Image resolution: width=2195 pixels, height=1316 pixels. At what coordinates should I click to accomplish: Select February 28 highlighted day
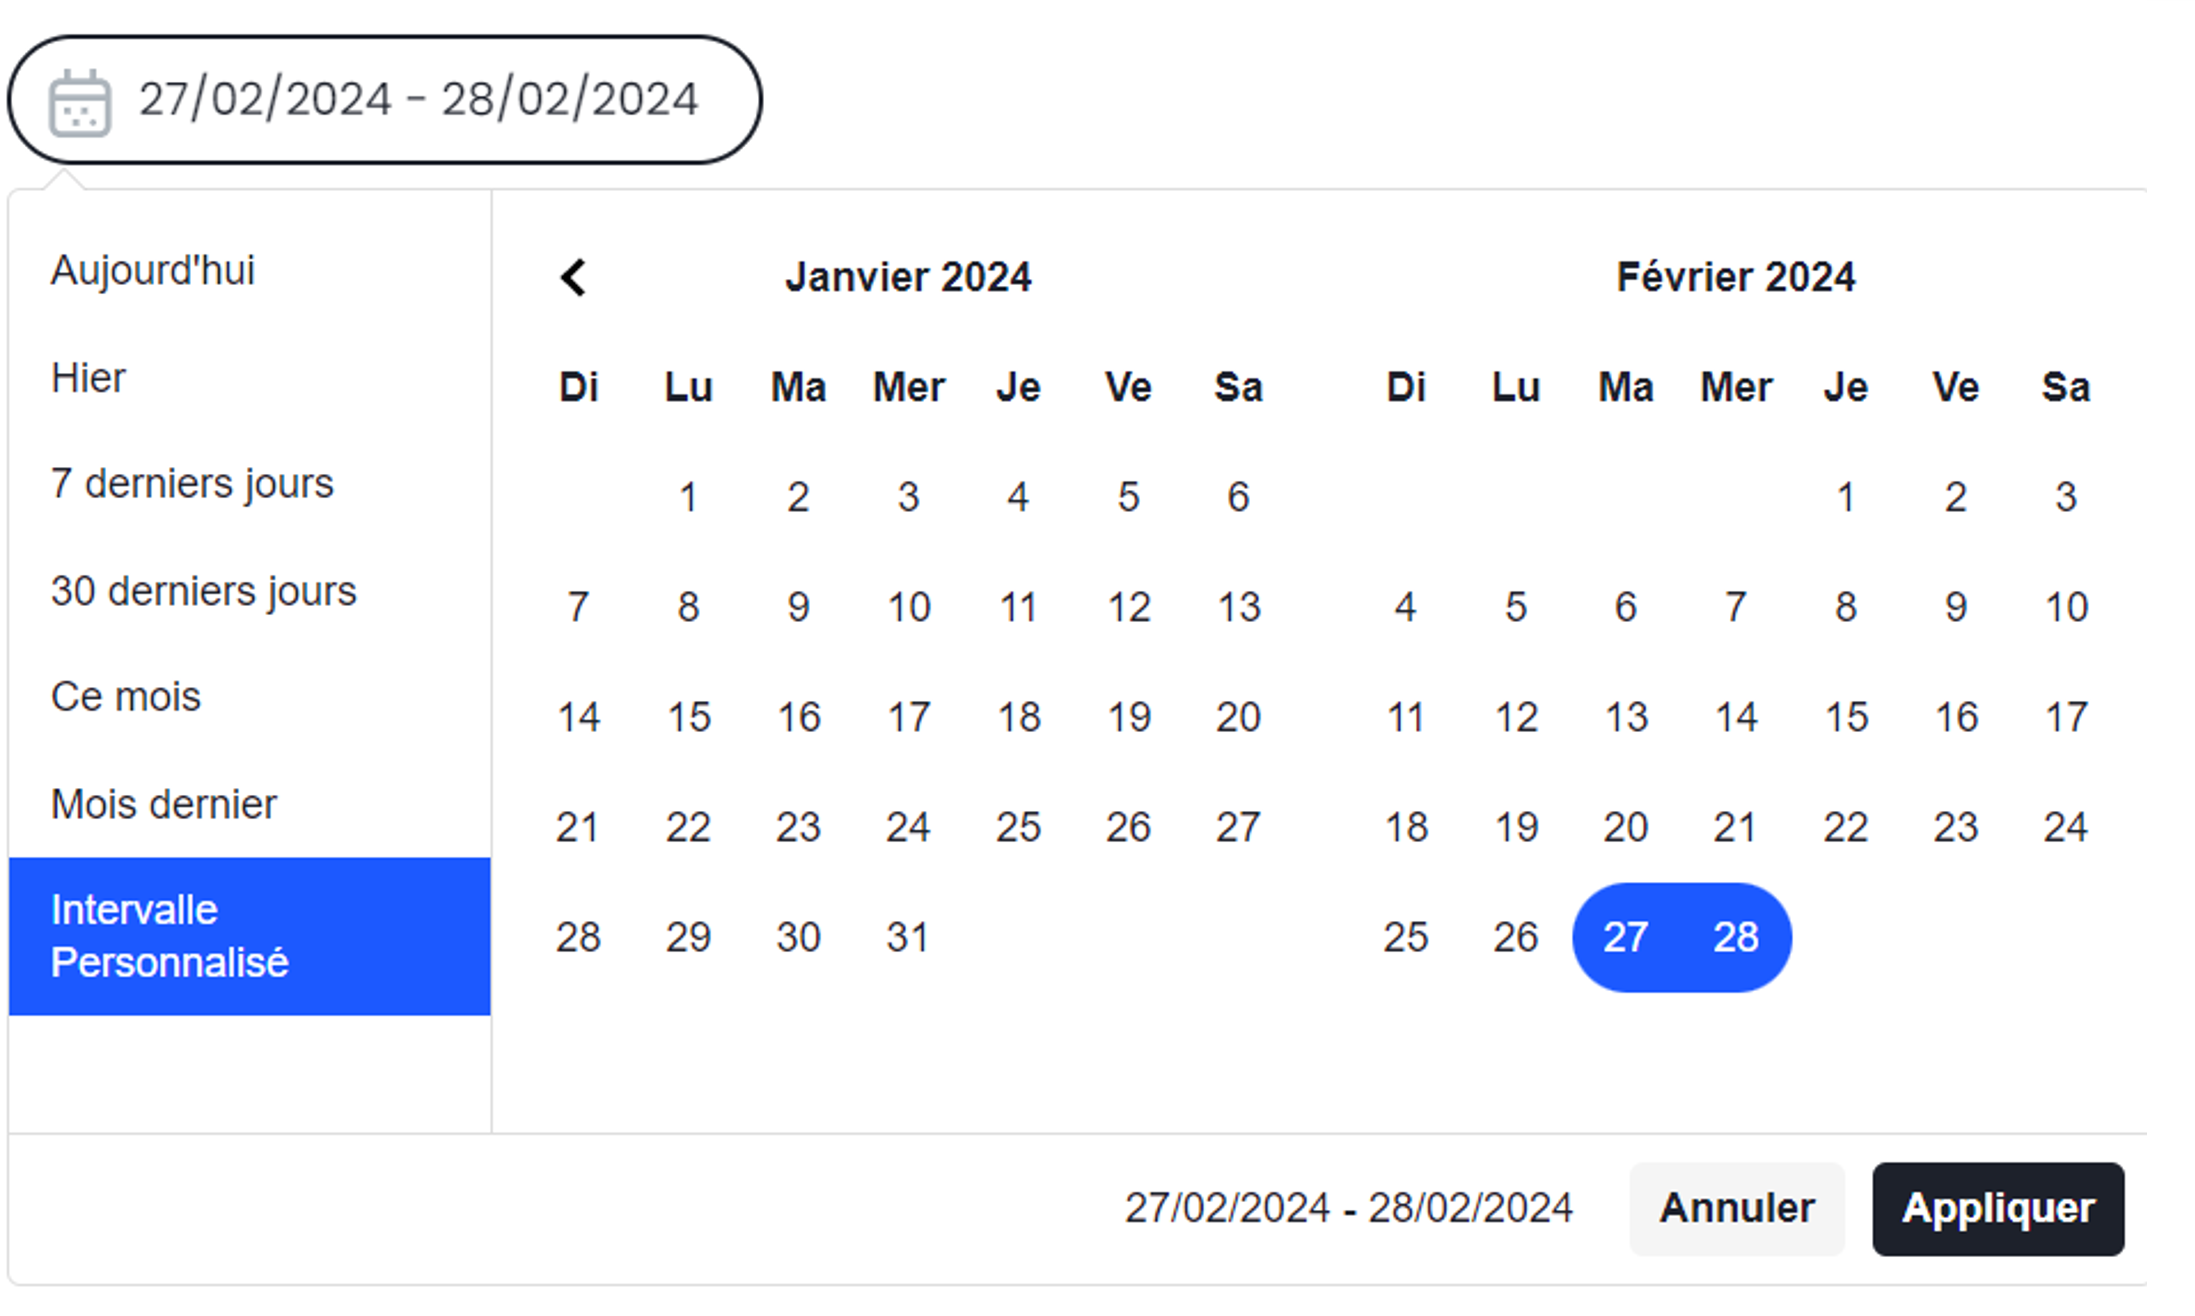click(1736, 937)
